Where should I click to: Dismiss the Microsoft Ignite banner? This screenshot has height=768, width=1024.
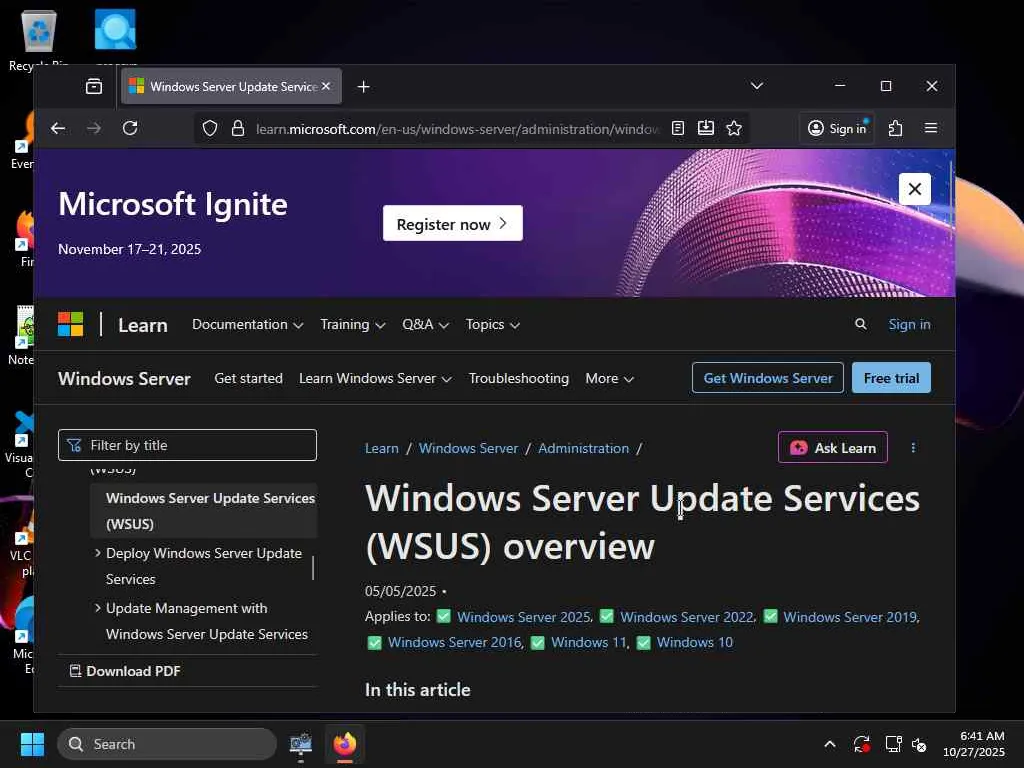point(914,189)
